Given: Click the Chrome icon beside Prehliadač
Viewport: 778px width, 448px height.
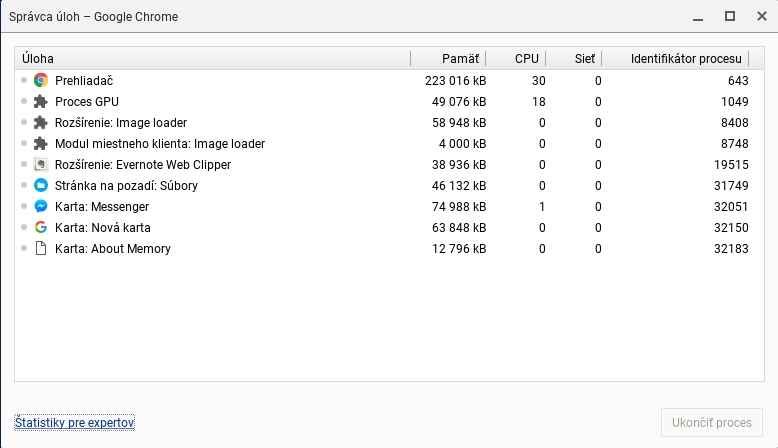Looking at the screenshot, I should click(41, 81).
